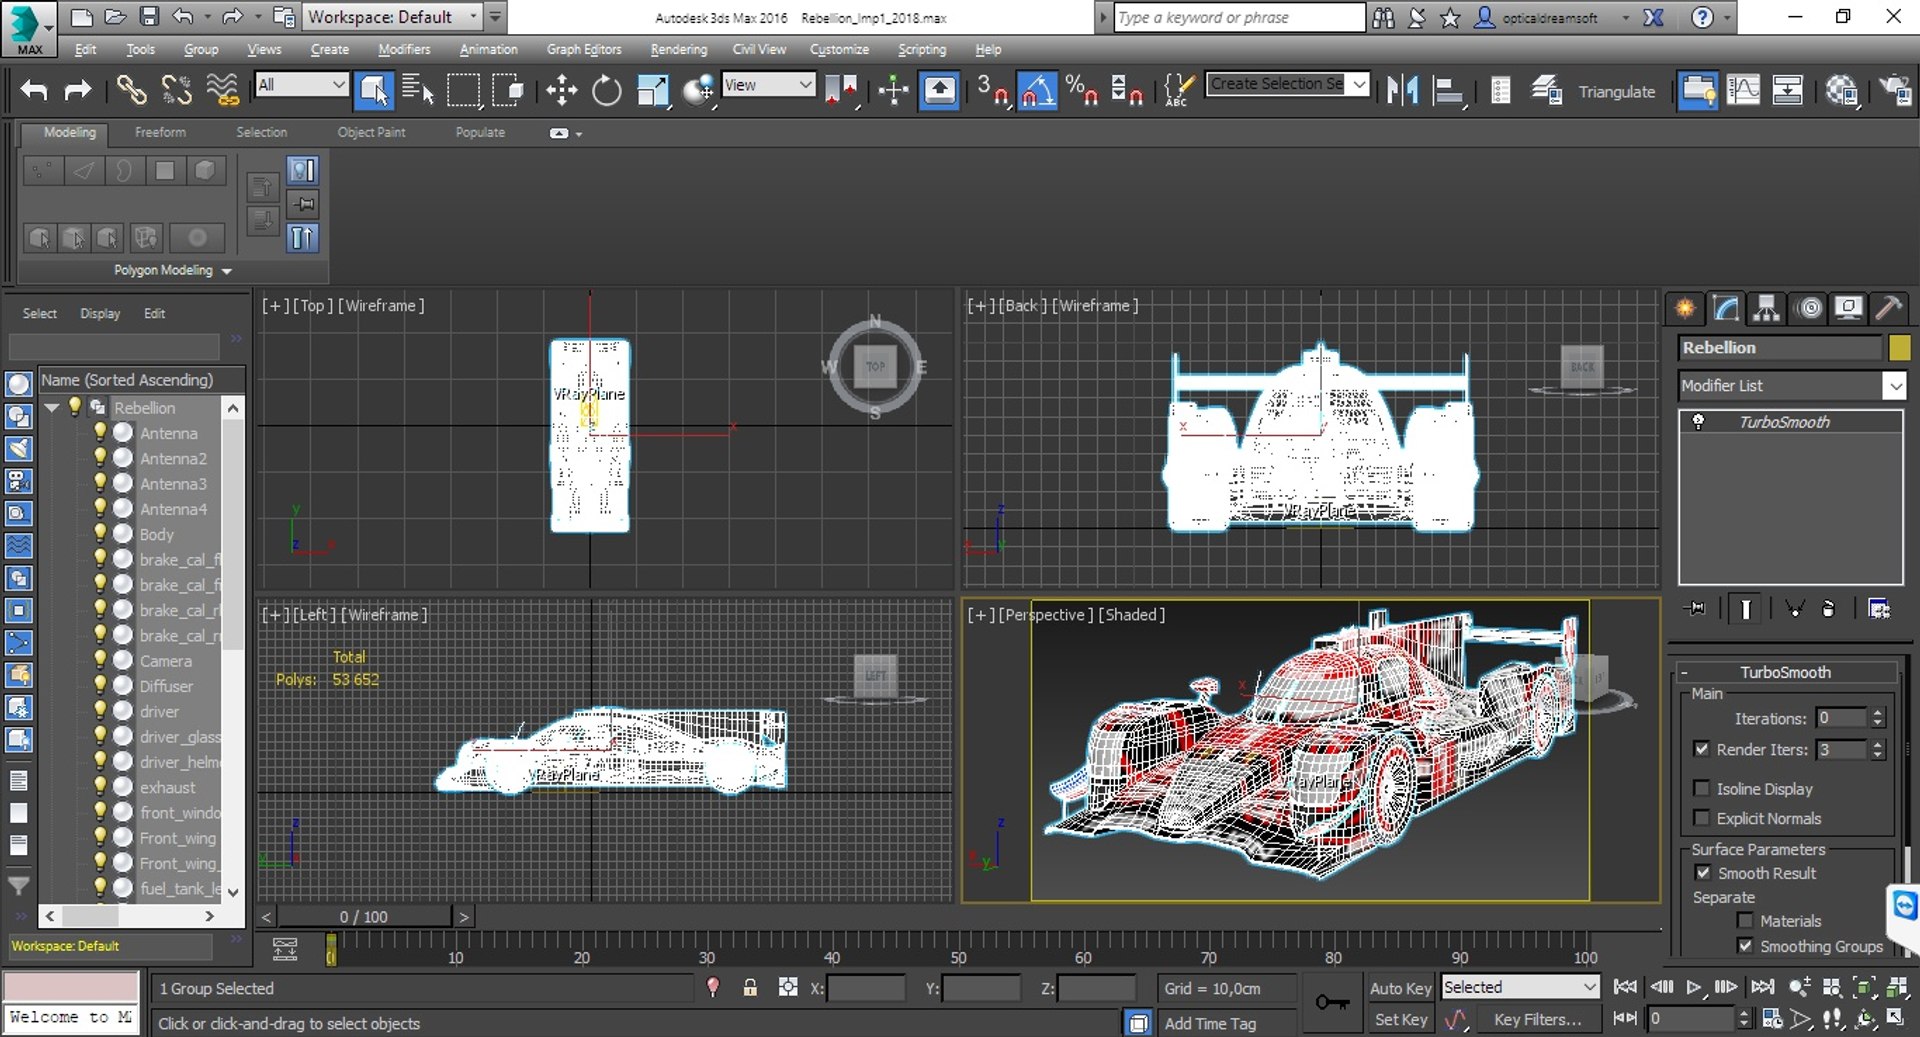This screenshot has width=1920, height=1037.
Task: Open the Utilities hammer panel tab
Action: point(1888,308)
